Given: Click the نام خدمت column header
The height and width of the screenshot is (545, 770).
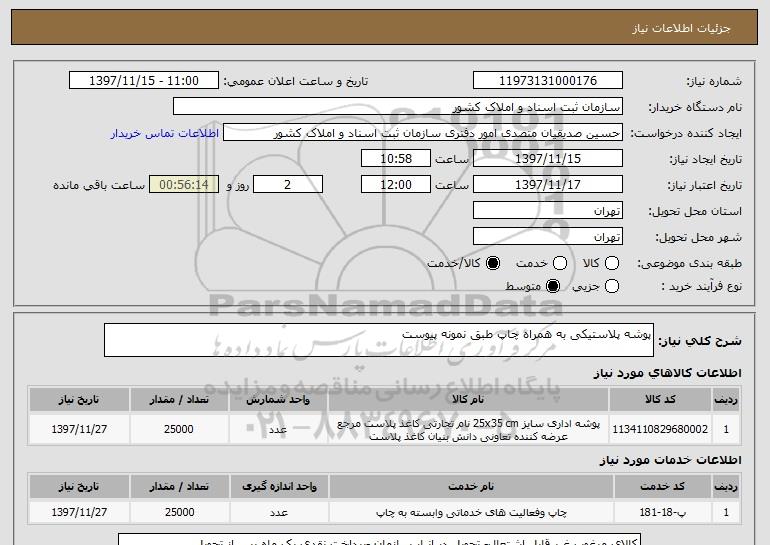Looking at the screenshot, I should 471,487.
